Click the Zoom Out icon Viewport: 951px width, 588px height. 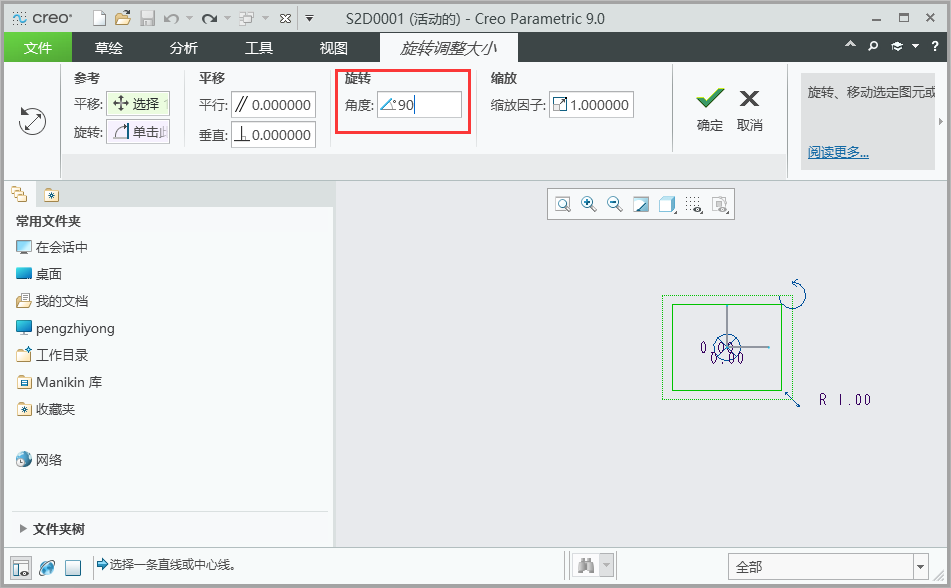point(614,204)
